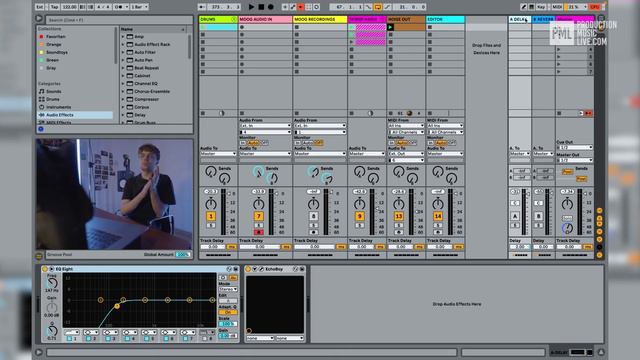Click the search field in browser
The image size is (640, 360).
pyautogui.click(x=119, y=20)
